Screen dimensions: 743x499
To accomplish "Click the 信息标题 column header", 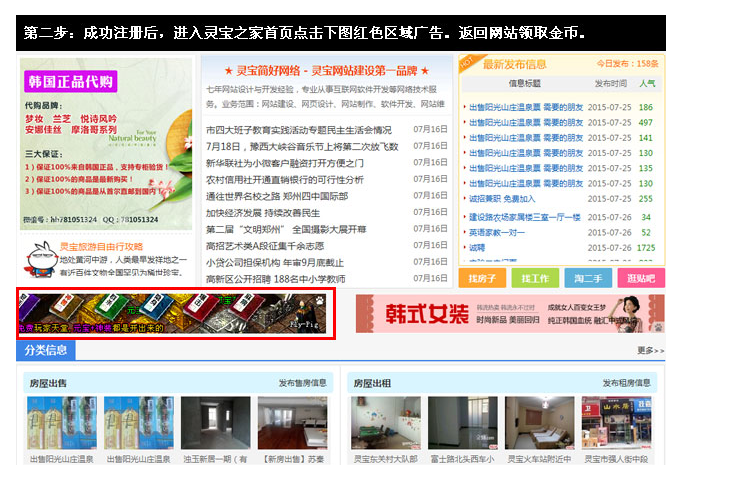I will point(524,83).
